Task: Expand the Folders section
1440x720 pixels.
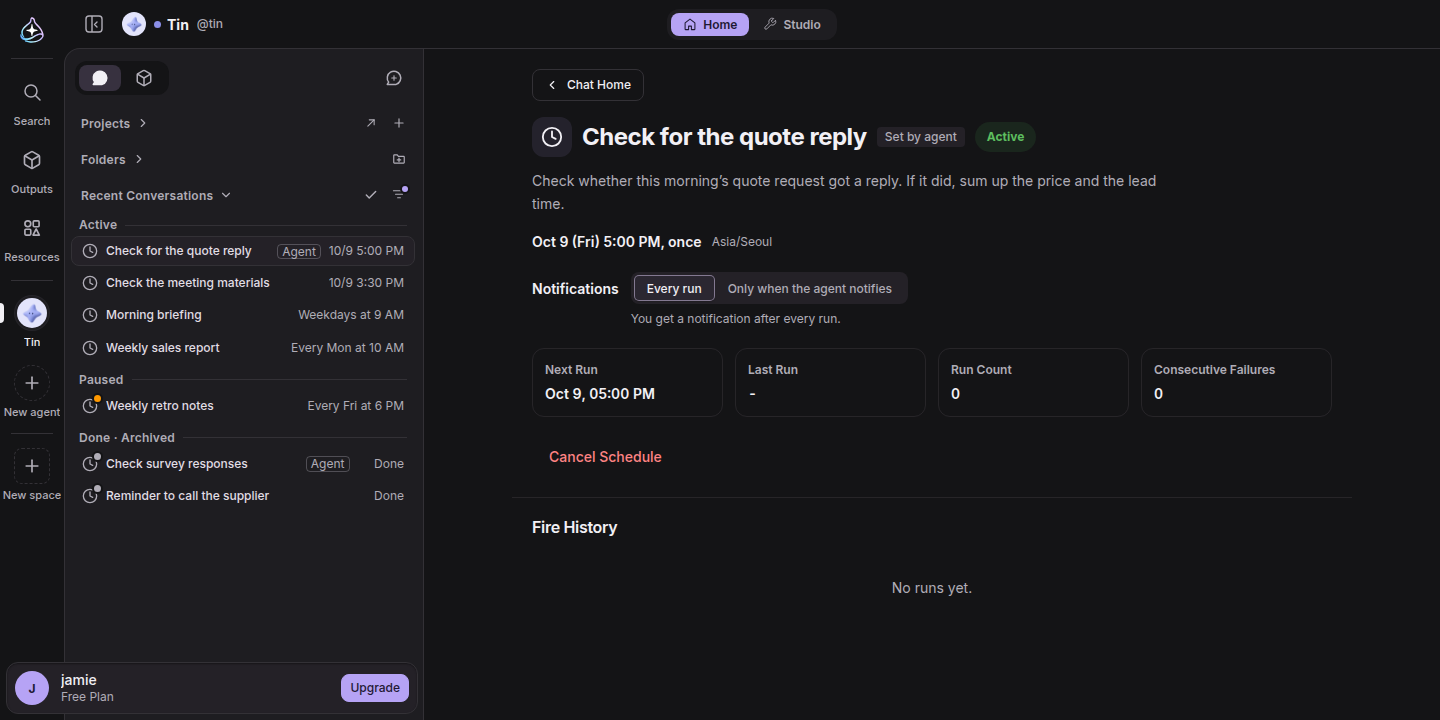Action: (112, 159)
